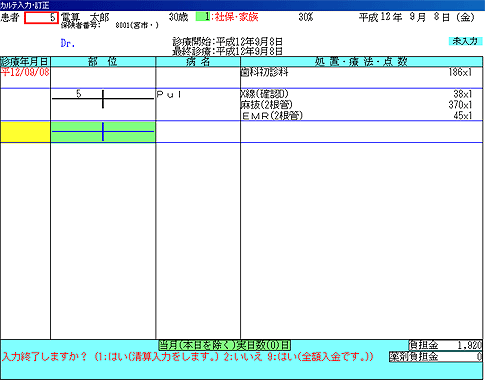
Task: Select the 部位 column header
Action: pyautogui.click(x=103, y=62)
